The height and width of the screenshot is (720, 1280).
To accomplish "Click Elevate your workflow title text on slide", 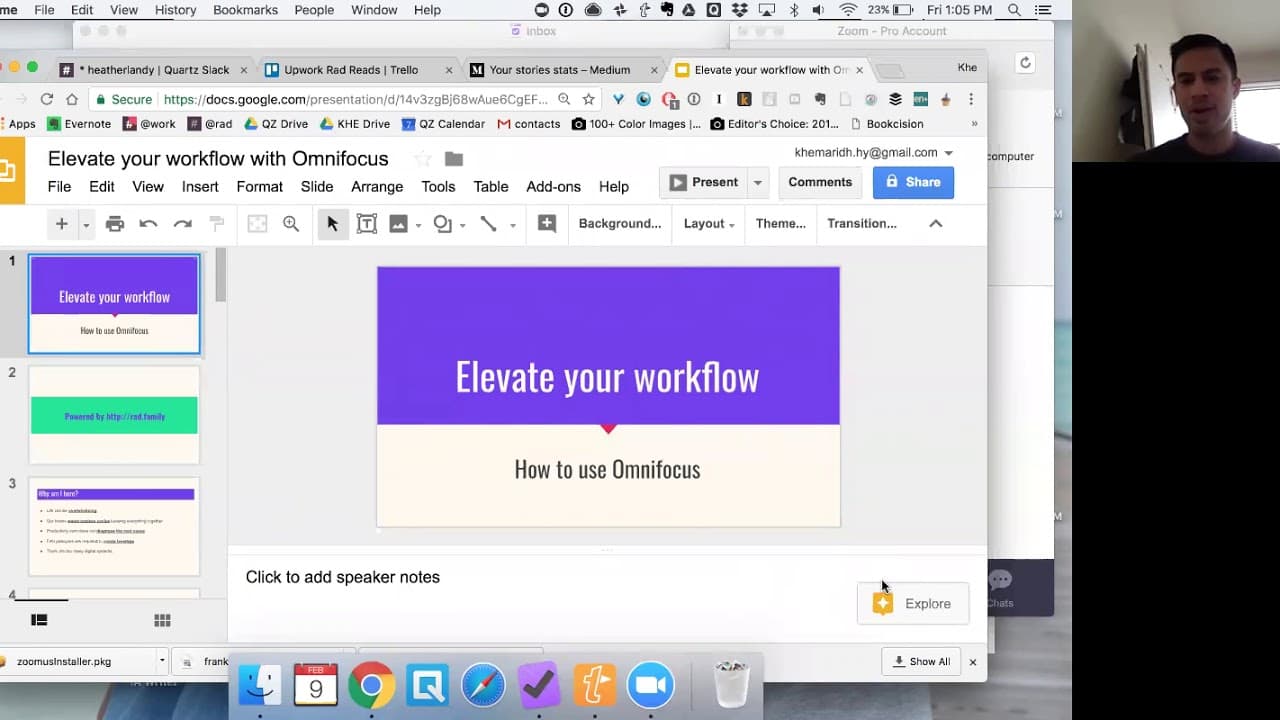I will coord(607,377).
